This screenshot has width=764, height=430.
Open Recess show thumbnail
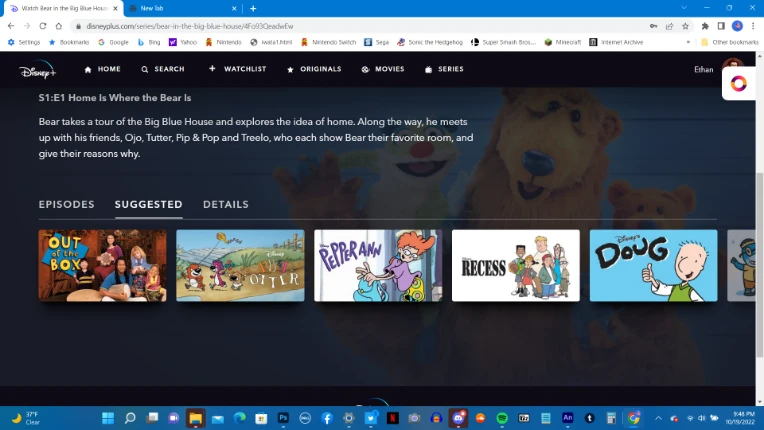tap(516, 265)
